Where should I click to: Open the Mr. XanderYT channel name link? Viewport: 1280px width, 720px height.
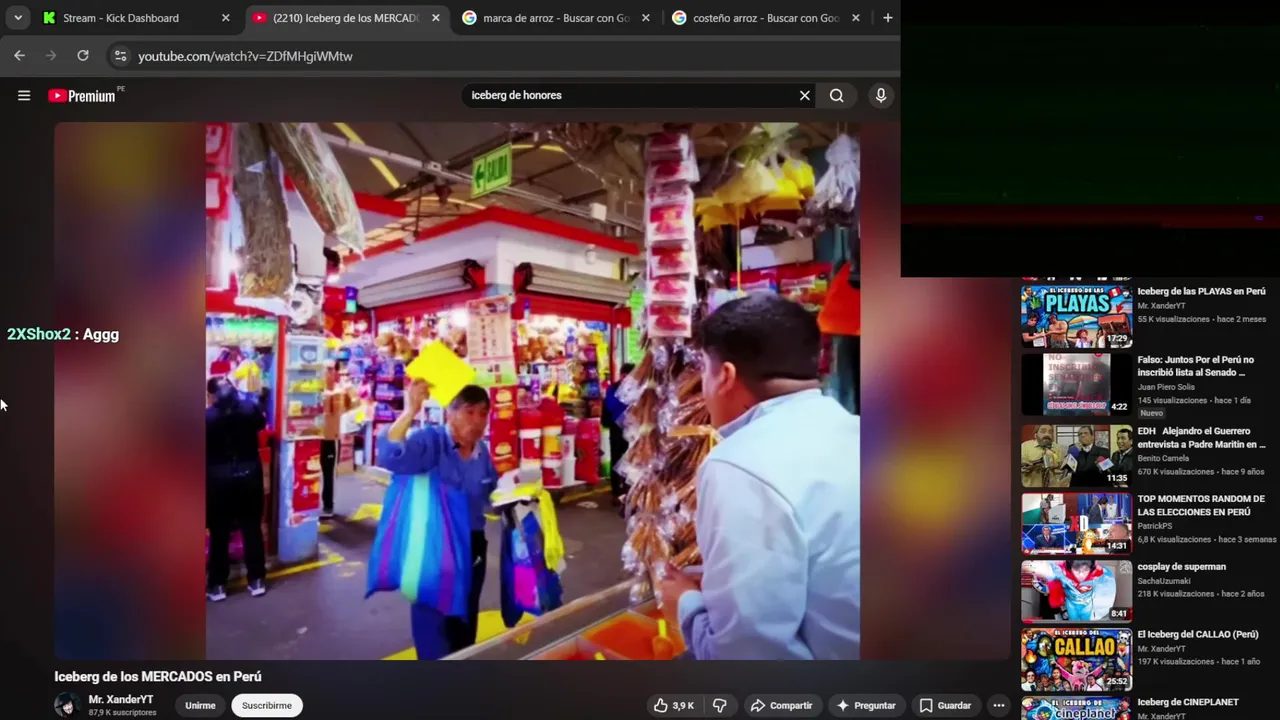(121, 700)
